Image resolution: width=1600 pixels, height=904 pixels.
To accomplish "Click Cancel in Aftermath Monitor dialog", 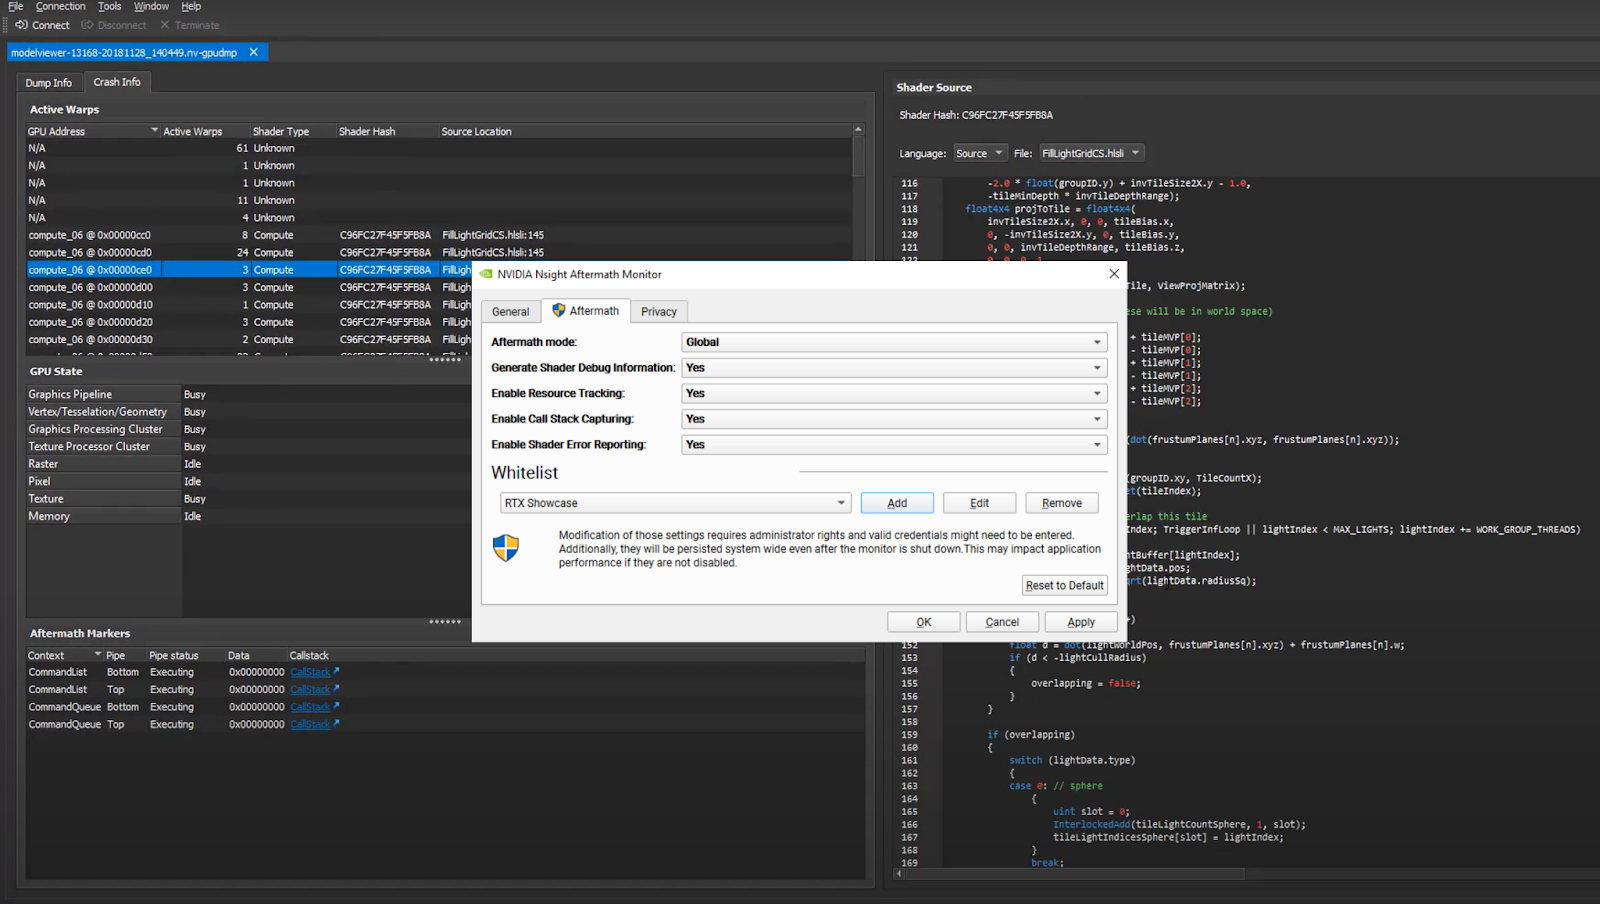I will (x=1002, y=622).
